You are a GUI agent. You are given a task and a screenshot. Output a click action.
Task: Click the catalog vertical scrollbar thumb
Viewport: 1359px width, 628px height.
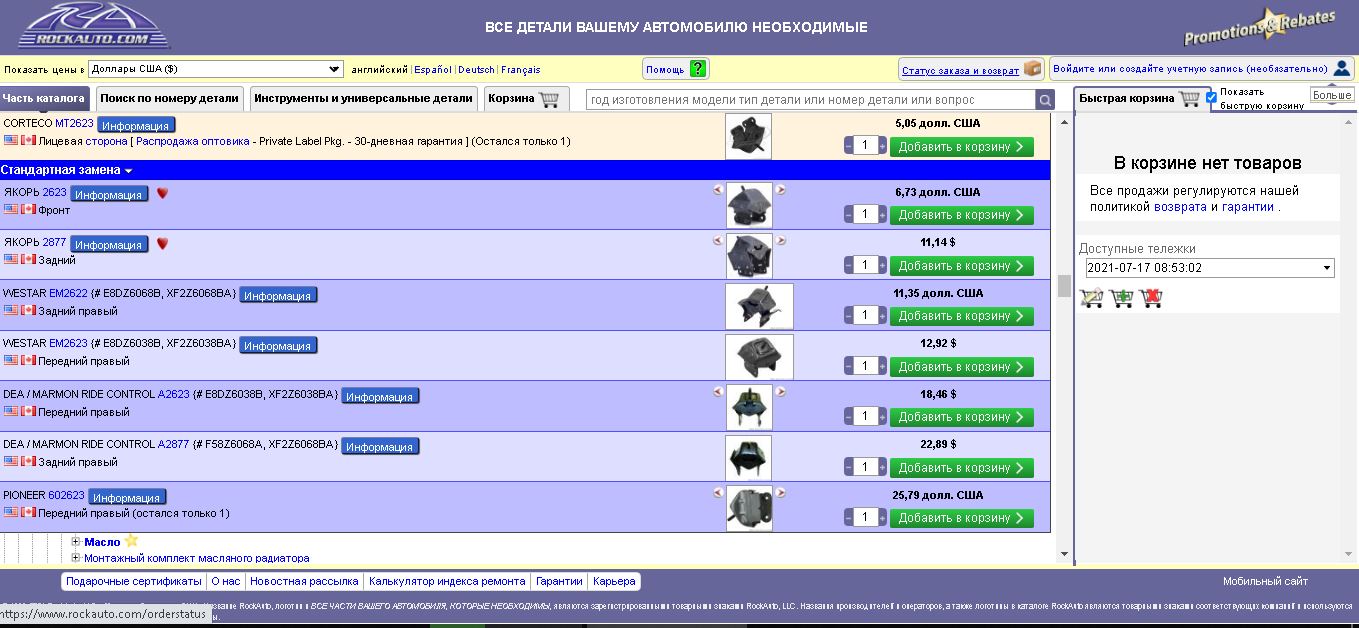pos(1064,286)
